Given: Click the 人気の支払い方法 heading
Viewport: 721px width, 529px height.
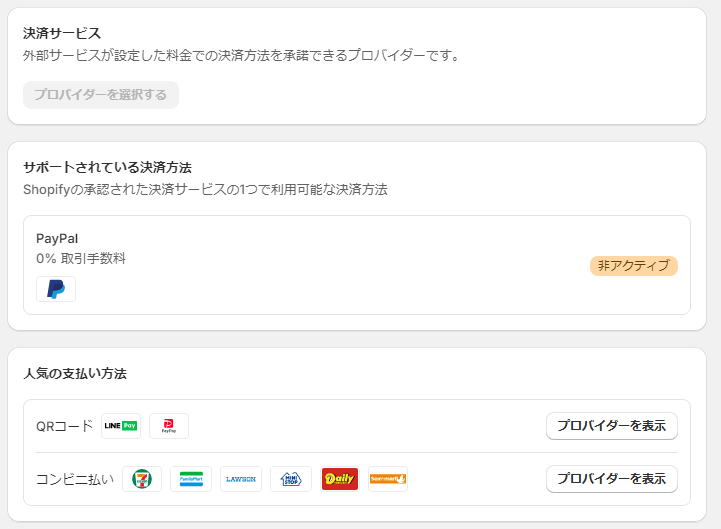Looking at the screenshot, I should click(x=74, y=374).
